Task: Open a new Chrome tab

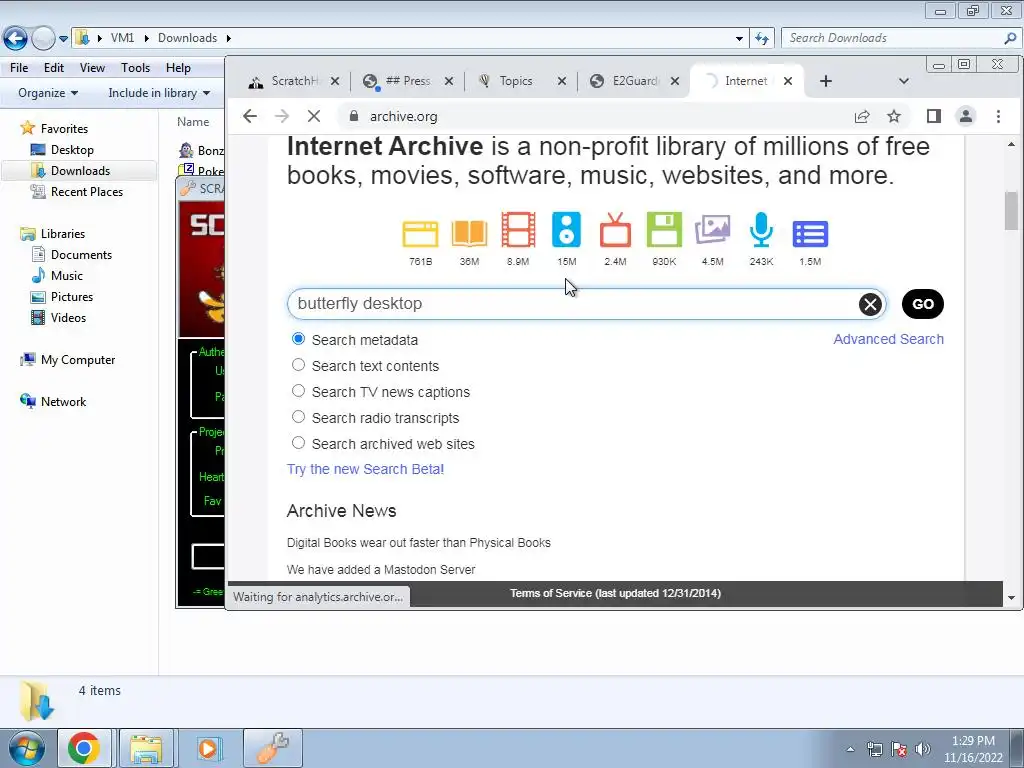Action: [x=825, y=81]
